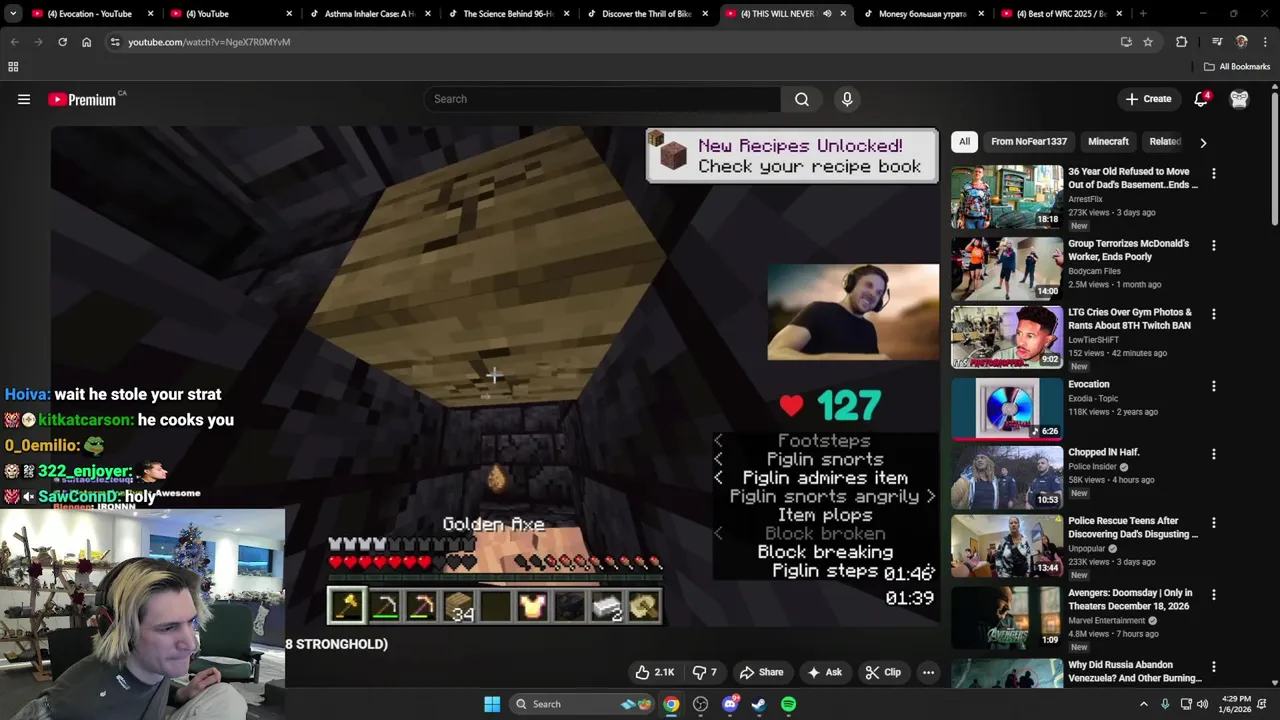Reload the page in Chrome
Image resolution: width=1280 pixels, height=720 pixels.
(62, 42)
